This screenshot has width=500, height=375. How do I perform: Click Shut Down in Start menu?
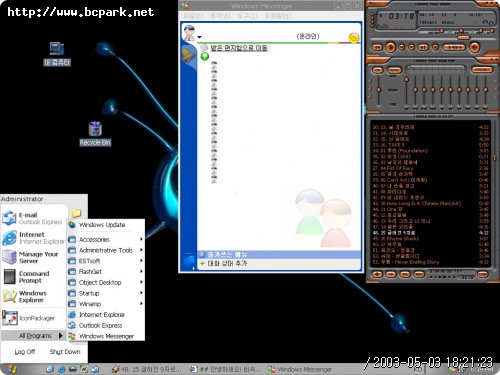65,351
